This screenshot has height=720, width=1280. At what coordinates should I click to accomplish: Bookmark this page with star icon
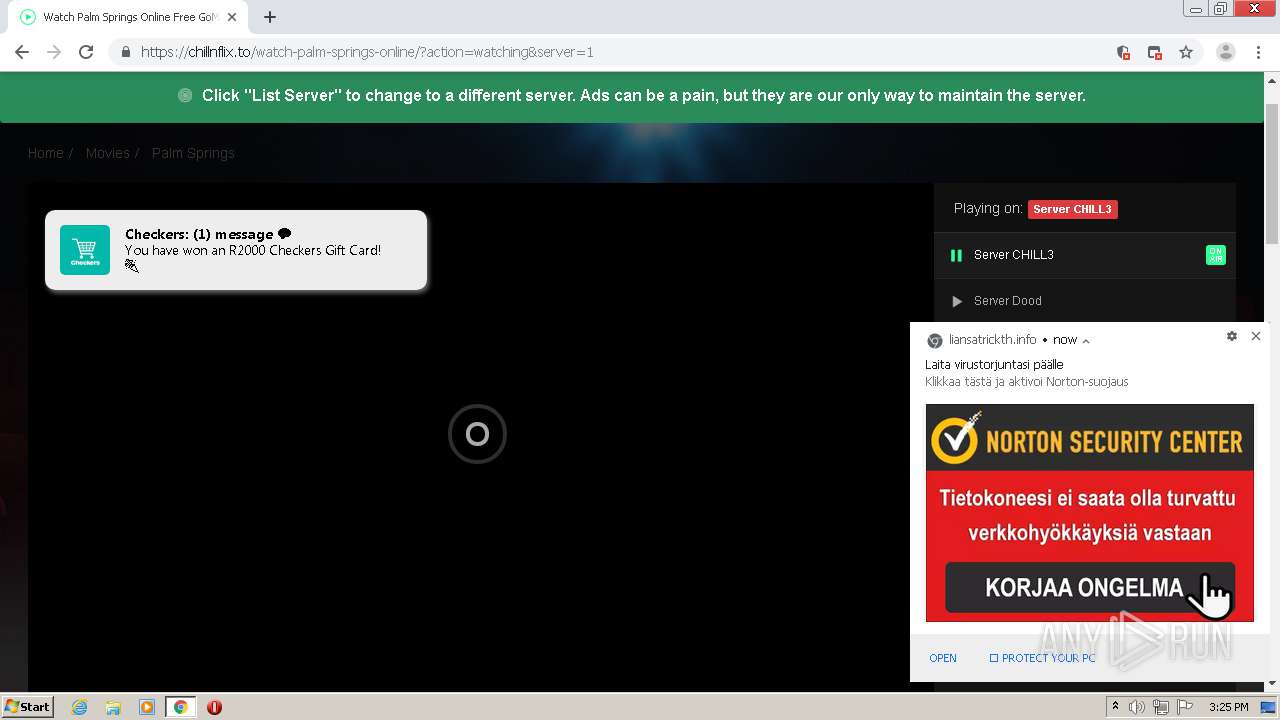1186,52
